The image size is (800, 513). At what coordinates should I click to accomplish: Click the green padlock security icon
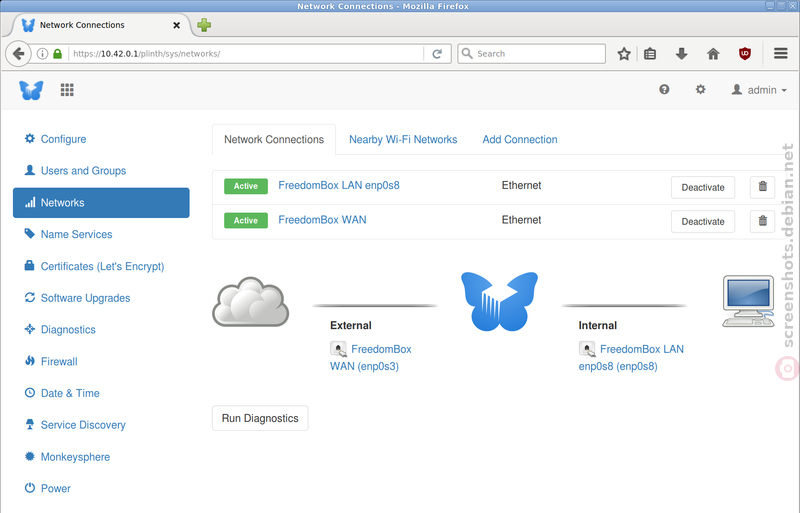click(58, 54)
